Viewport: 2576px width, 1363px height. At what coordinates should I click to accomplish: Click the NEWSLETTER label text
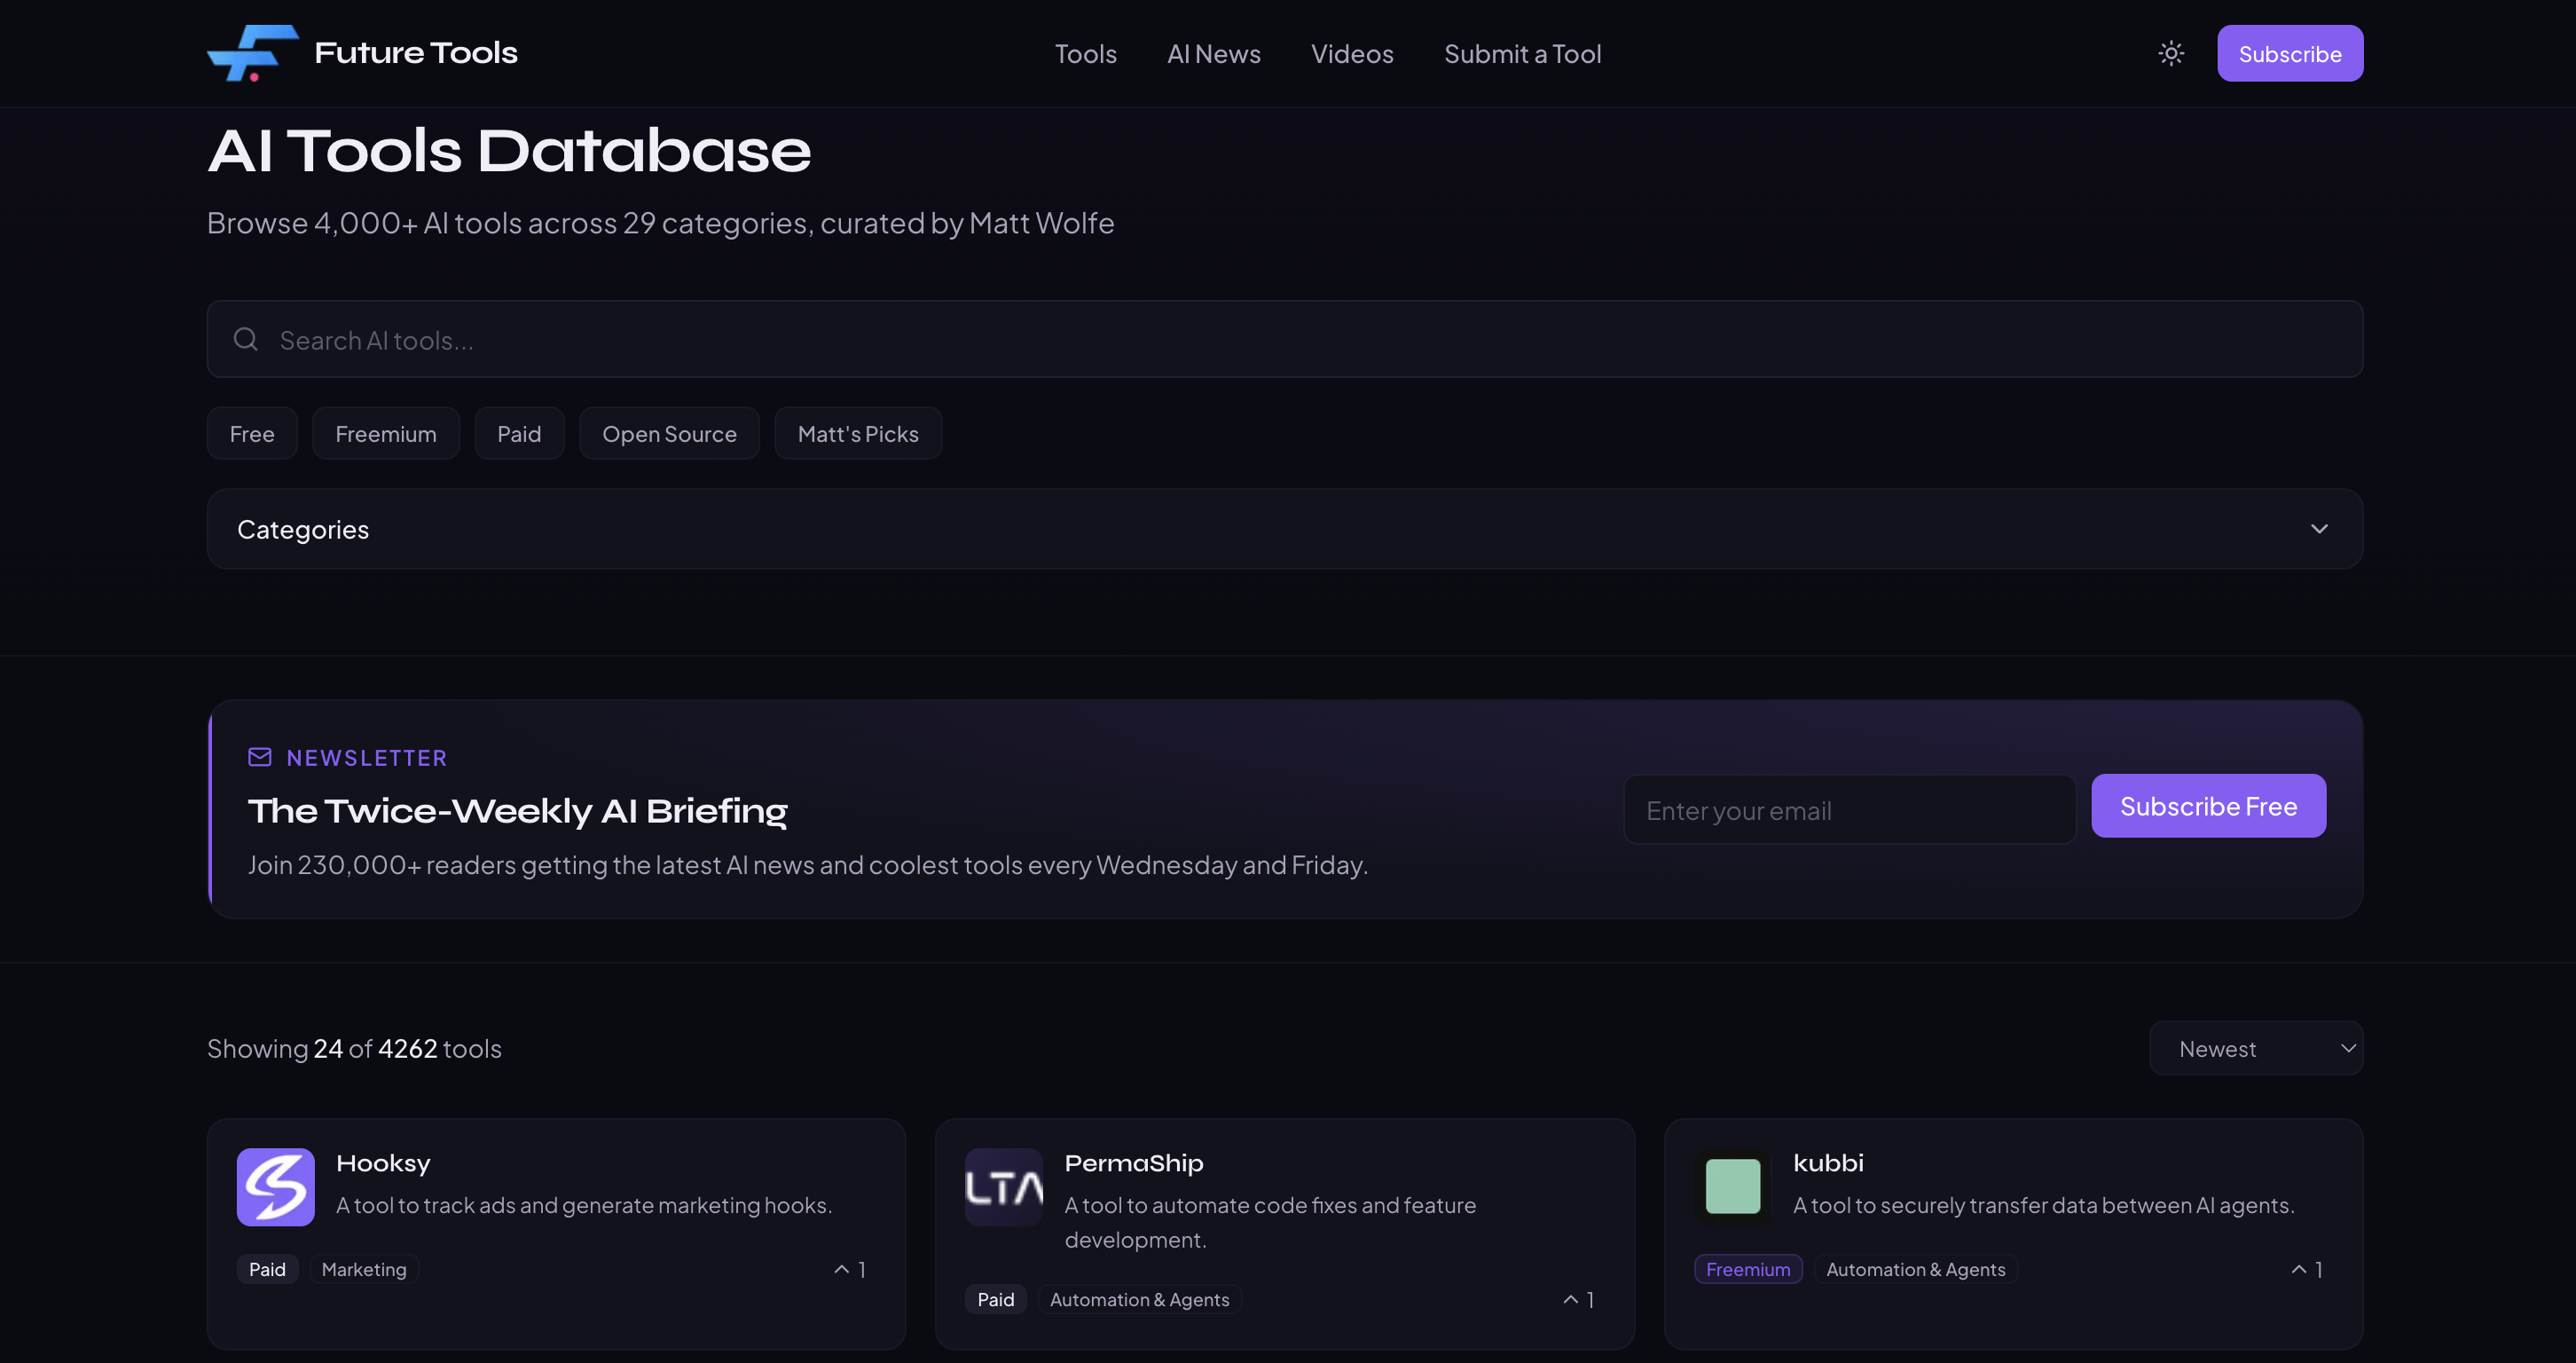[x=367, y=758]
